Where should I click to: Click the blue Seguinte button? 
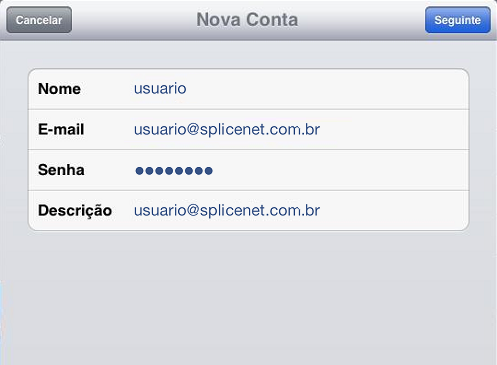point(458,20)
